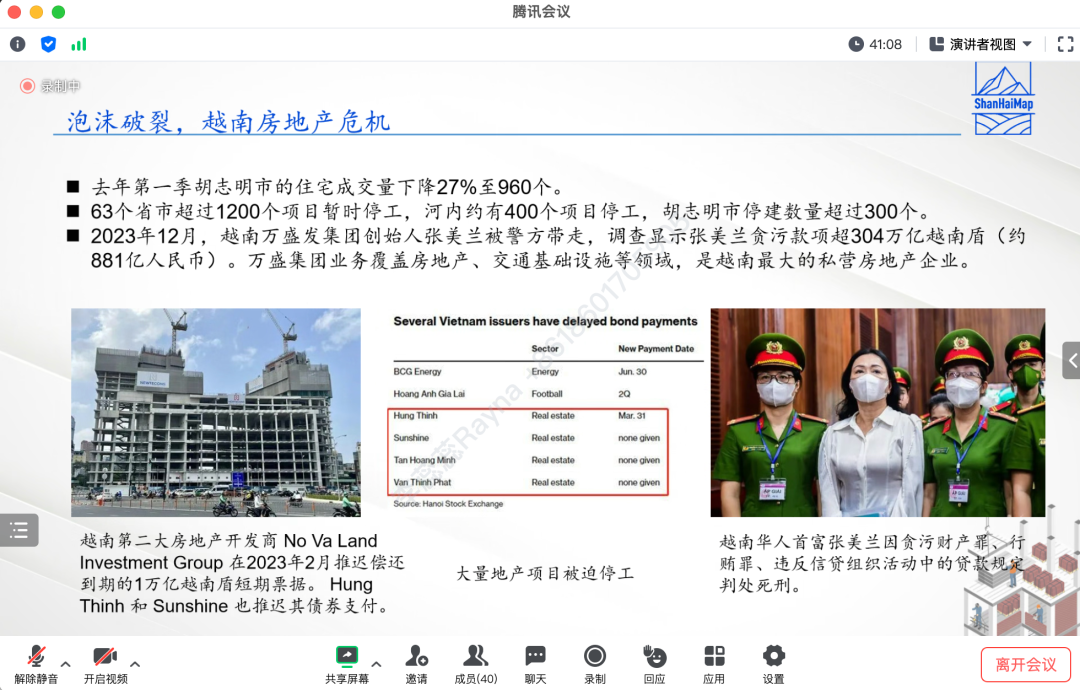Open the 应用 apps panel
Screen dimensions: 1080x690
pyautogui.click(x=714, y=665)
